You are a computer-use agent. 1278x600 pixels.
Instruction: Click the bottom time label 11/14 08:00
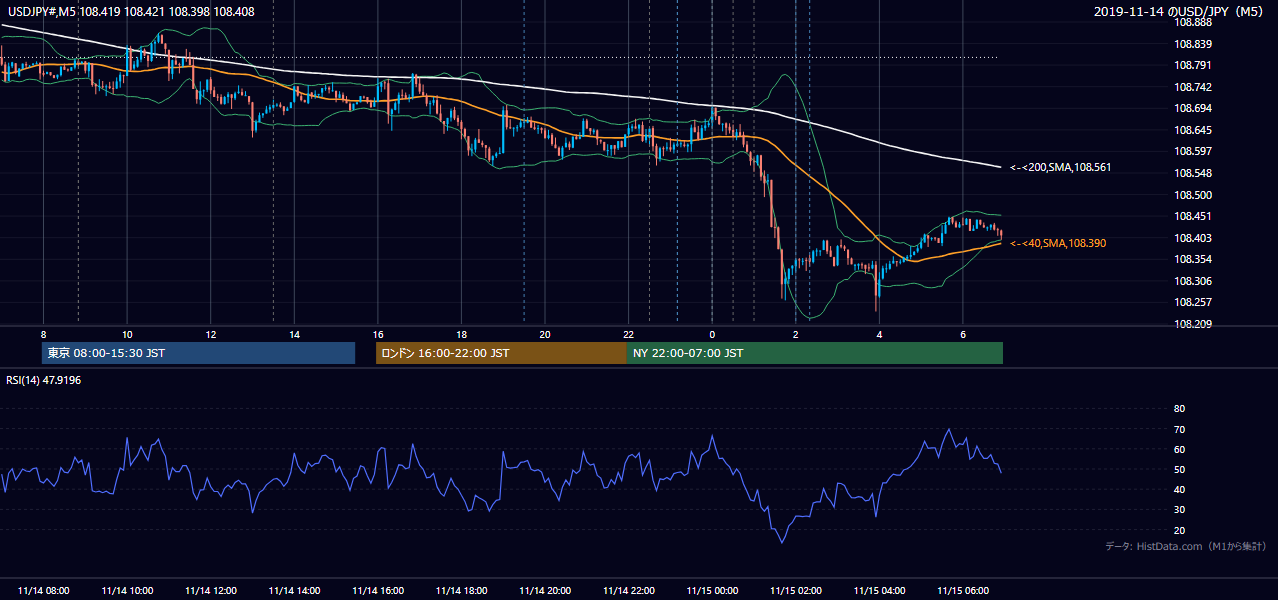pyautogui.click(x=43, y=591)
